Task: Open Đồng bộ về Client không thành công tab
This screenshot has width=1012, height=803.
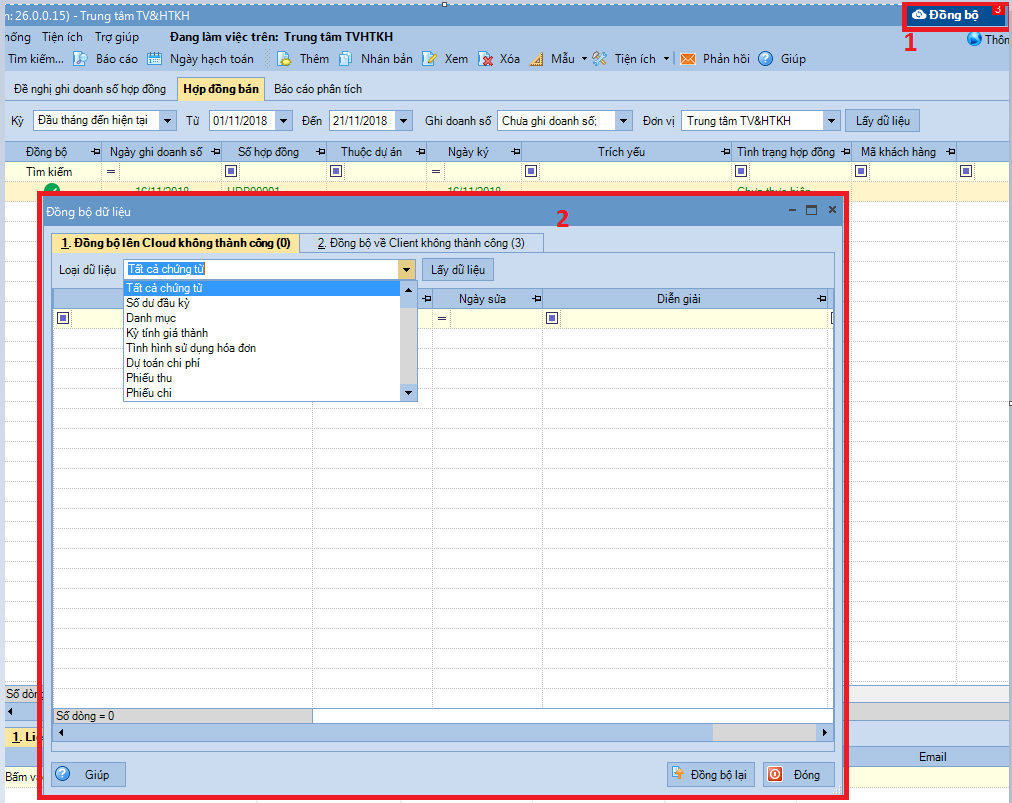Action: point(421,243)
